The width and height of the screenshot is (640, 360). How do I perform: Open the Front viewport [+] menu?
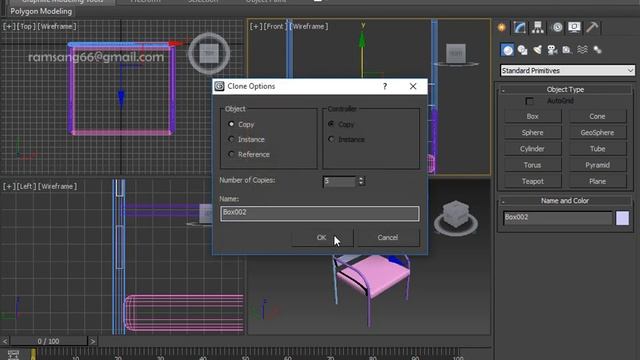pos(256,27)
